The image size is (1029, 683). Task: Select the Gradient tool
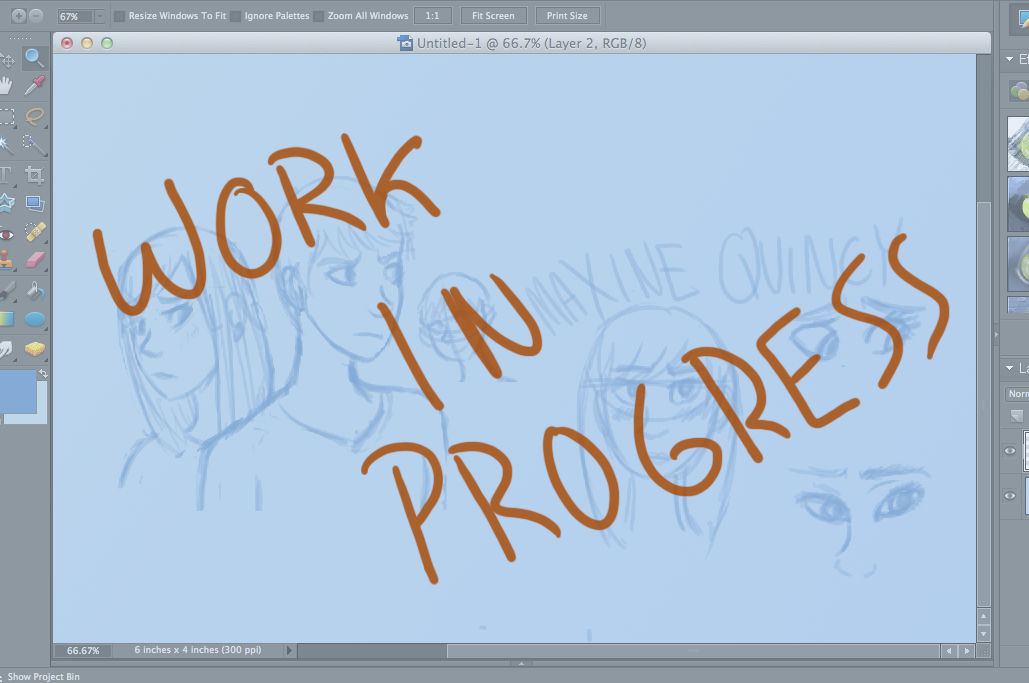[7, 319]
